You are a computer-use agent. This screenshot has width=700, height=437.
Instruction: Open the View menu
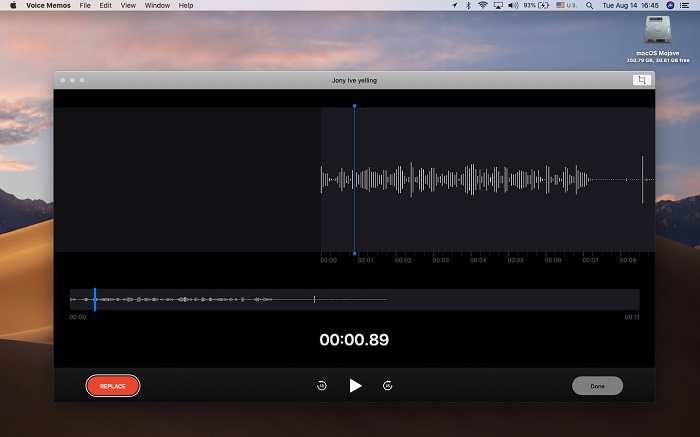click(128, 5)
